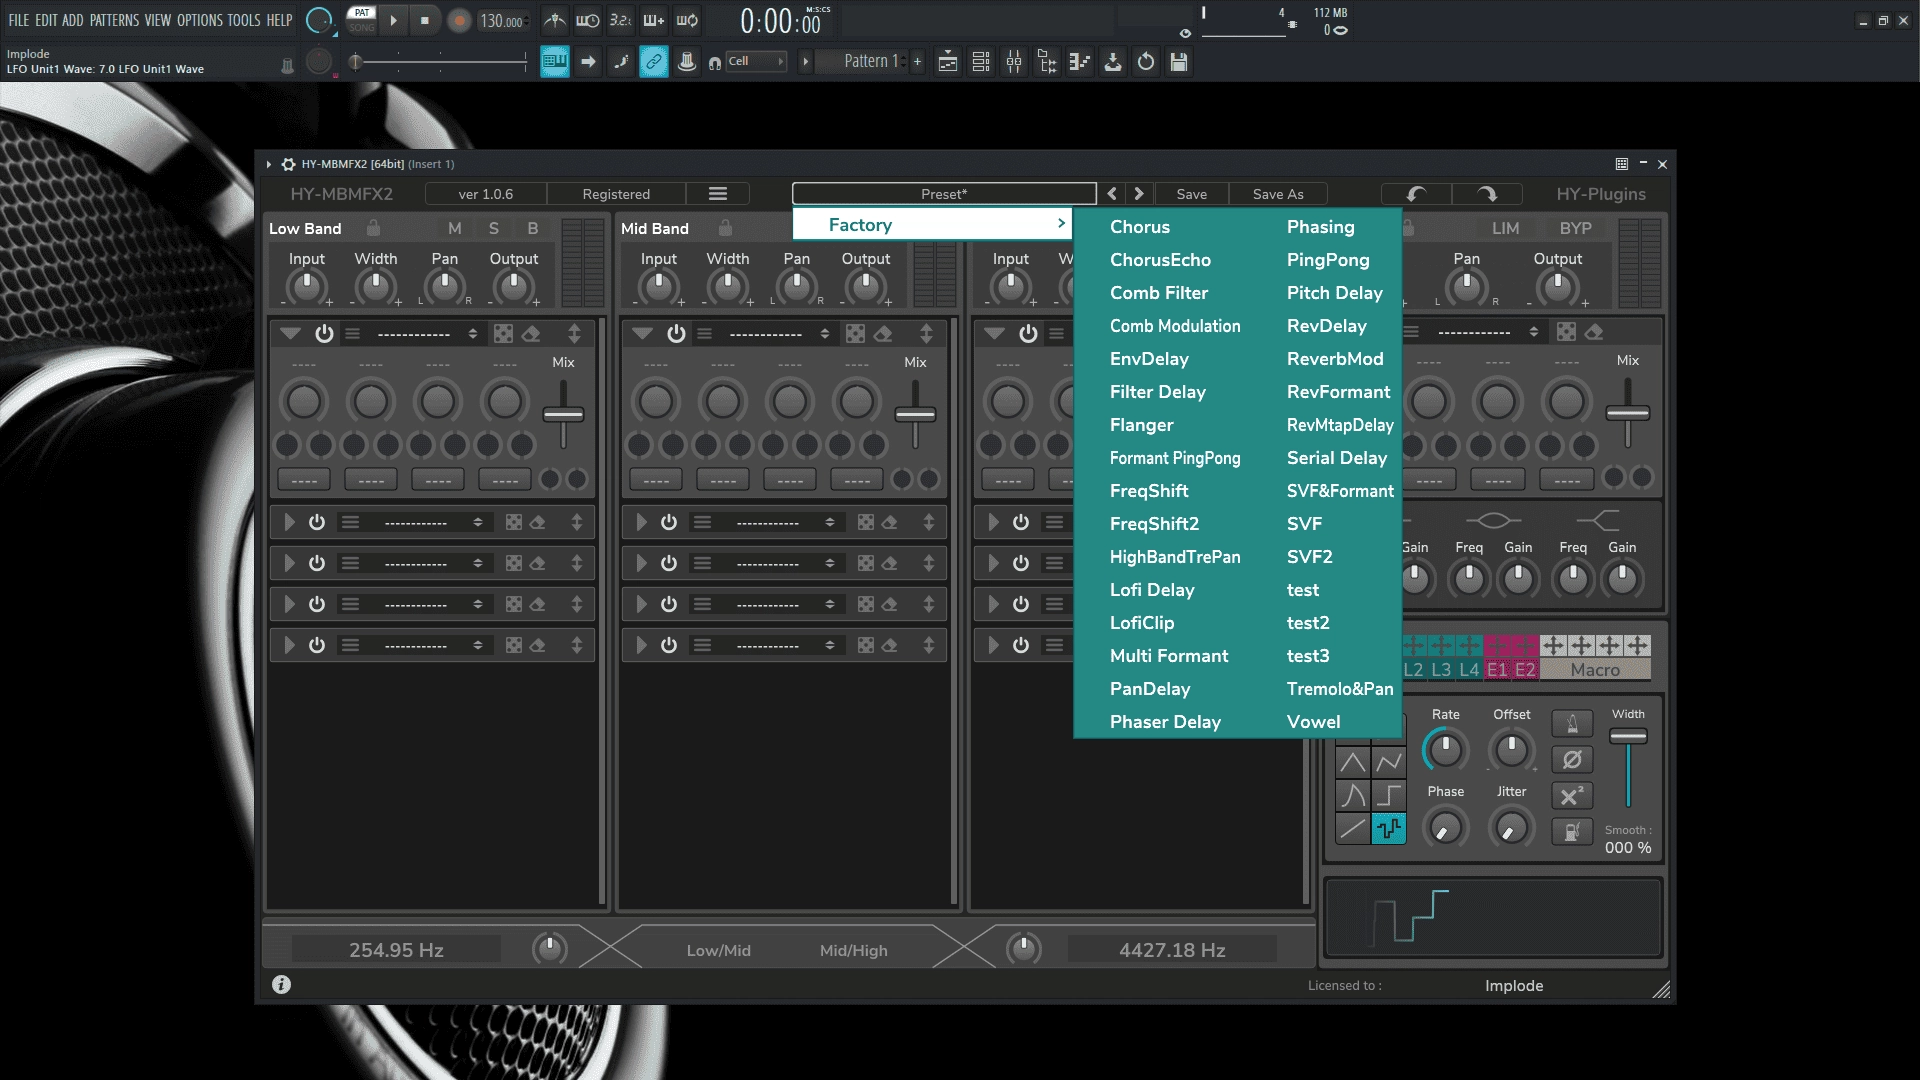Expand the Factory preset submenu

point(932,225)
